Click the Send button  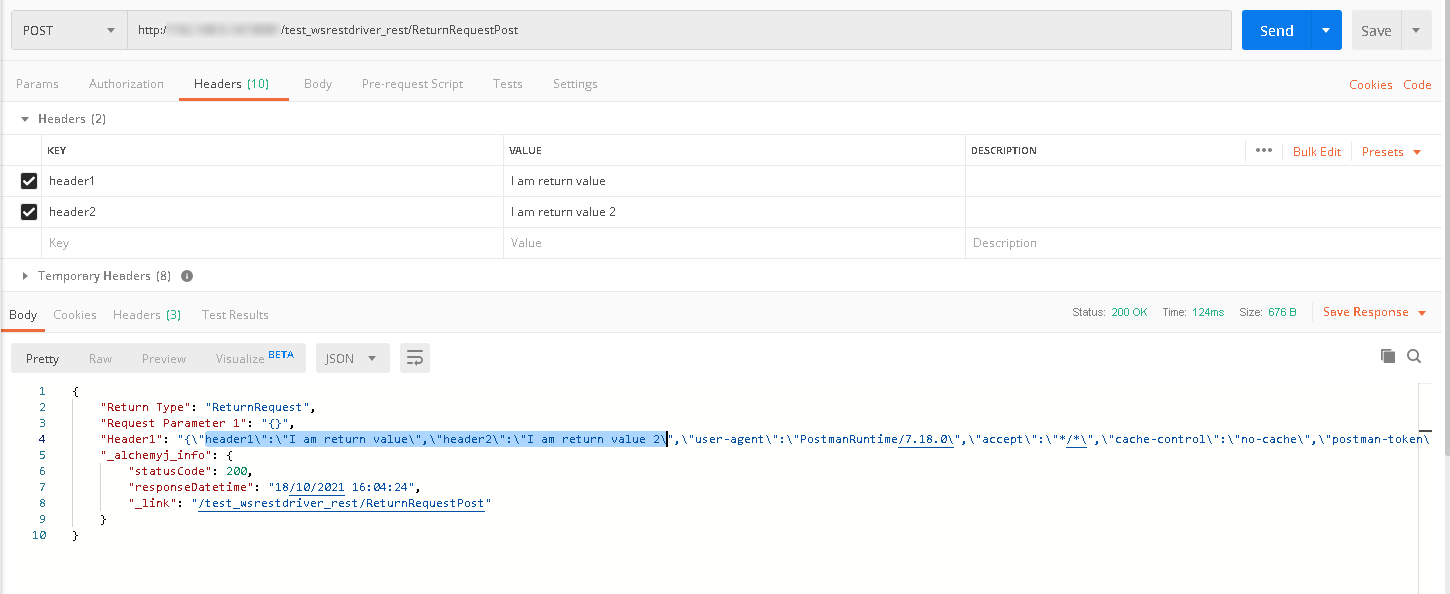1276,30
